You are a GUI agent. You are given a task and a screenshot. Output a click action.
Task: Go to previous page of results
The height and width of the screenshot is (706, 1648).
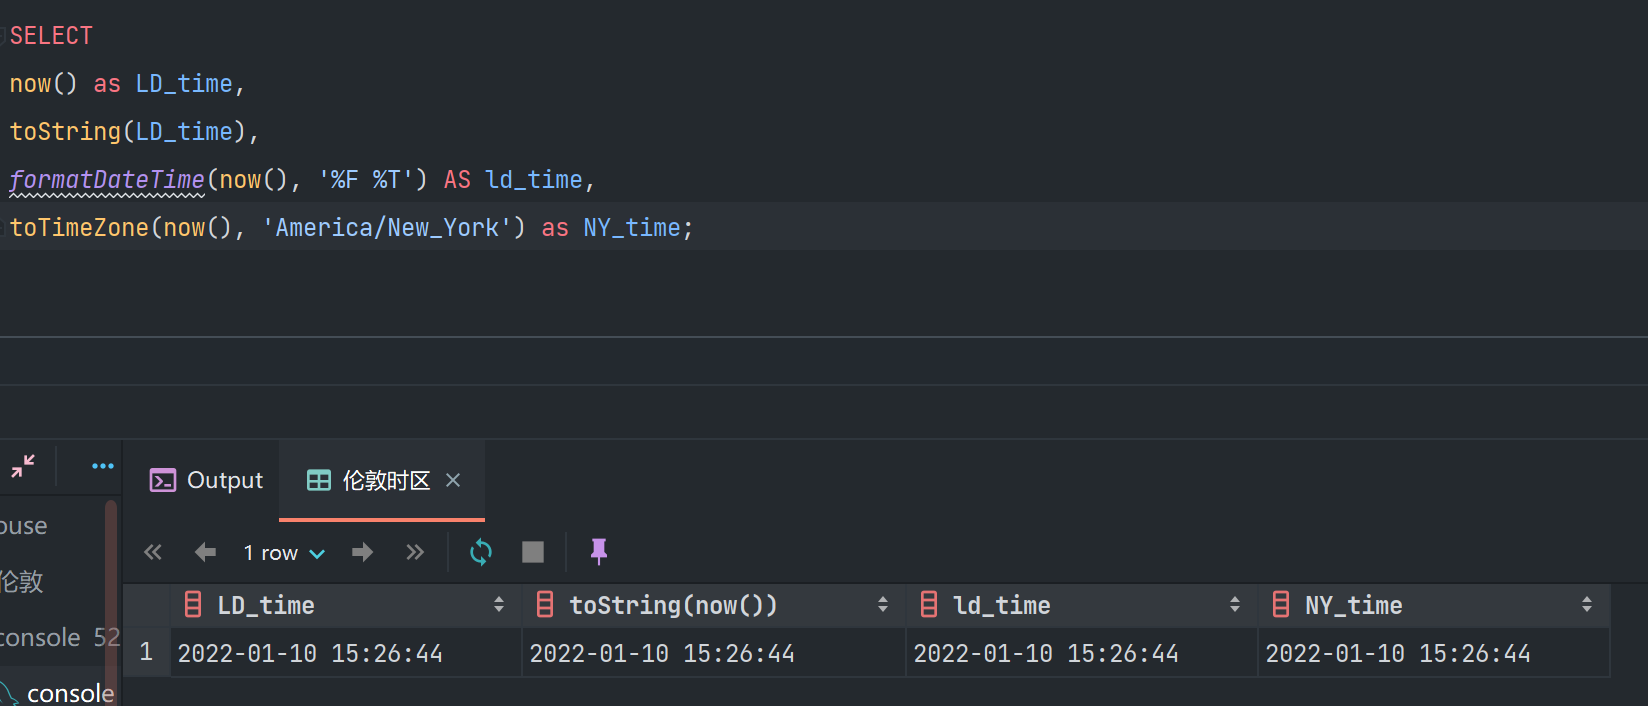click(205, 552)
